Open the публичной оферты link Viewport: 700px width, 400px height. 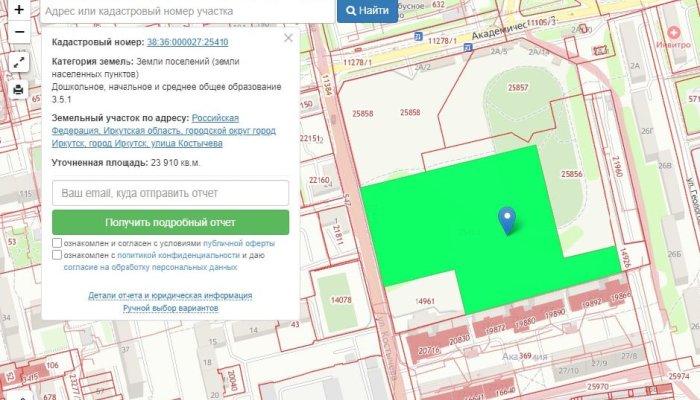pos(239,243)
